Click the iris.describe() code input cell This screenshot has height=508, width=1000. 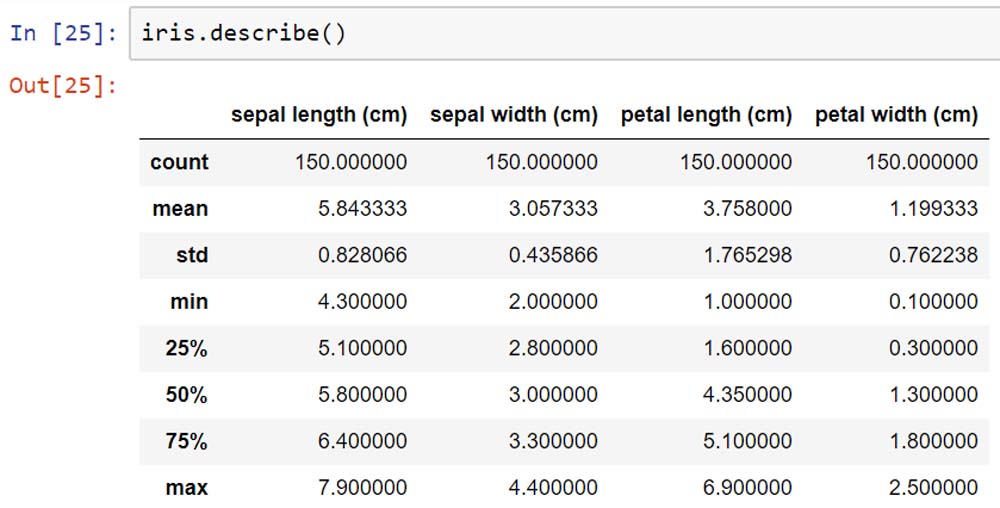pyautogui.click(x=560, y=33)
